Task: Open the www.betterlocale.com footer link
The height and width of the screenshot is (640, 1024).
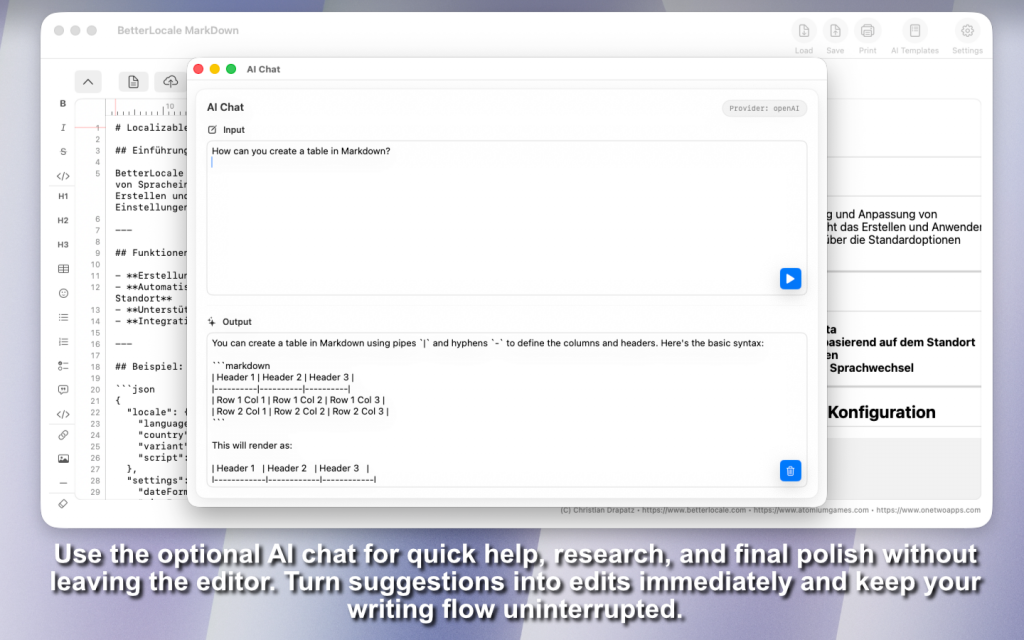Action: click(696, 510)
